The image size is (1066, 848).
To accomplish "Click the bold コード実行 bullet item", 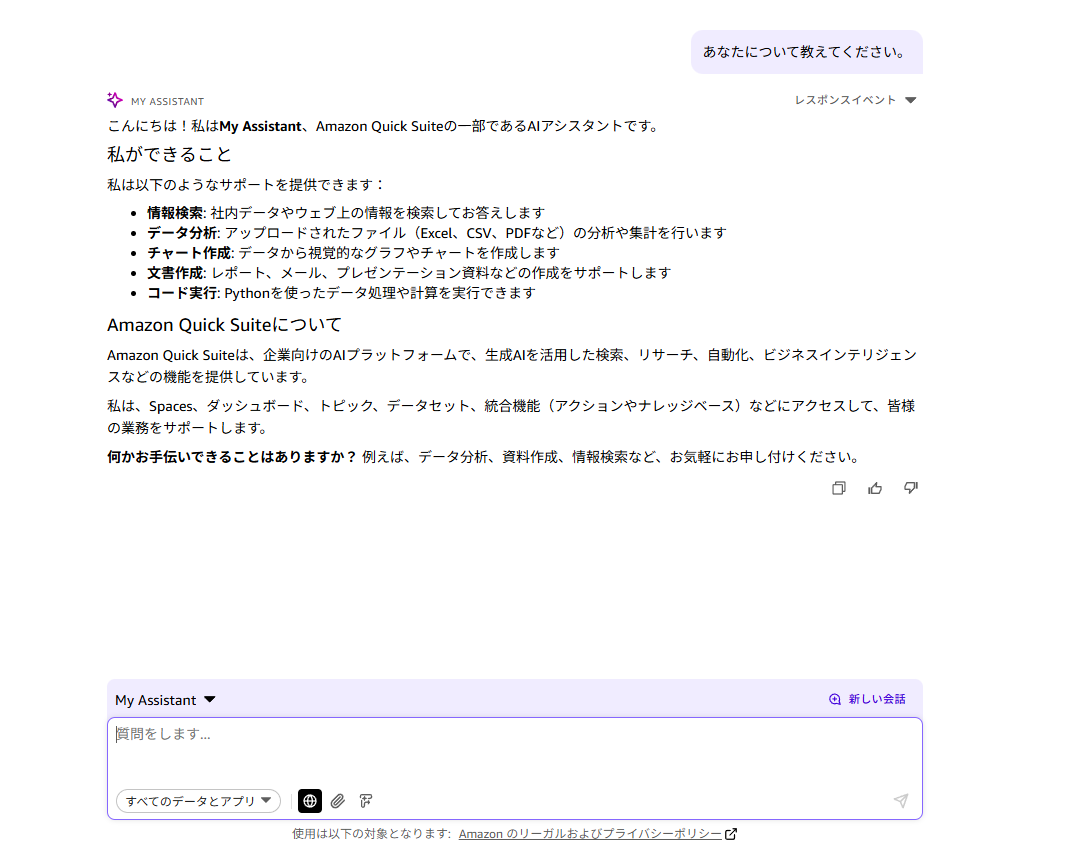I will pos(181,293).
